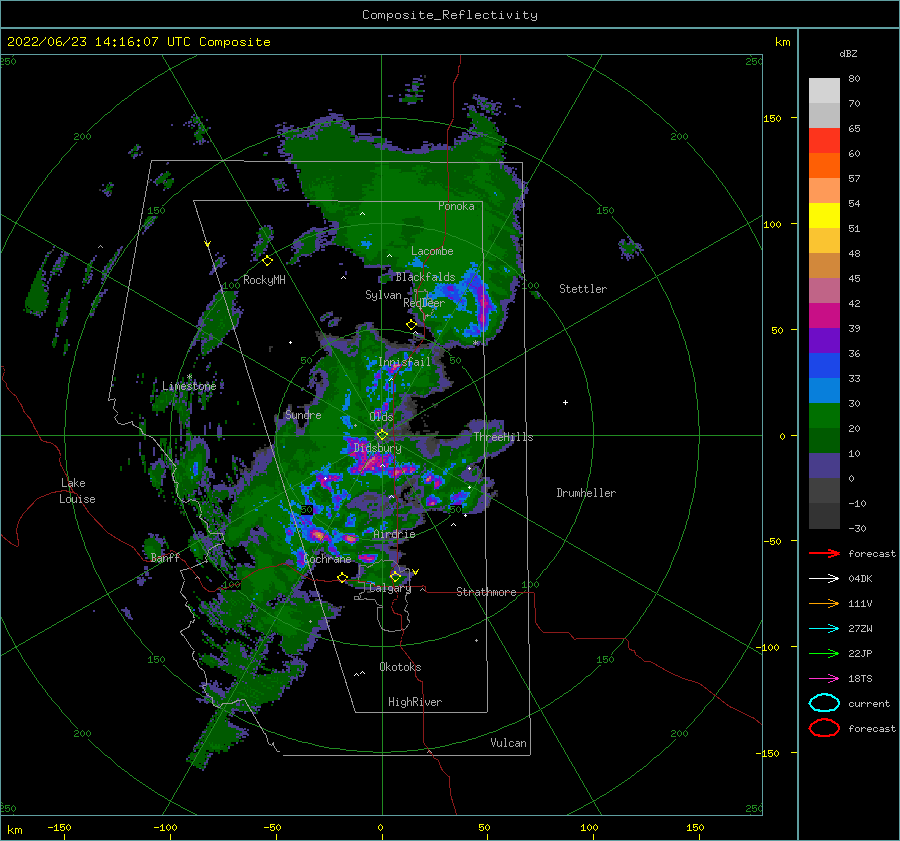The height and width of the screenshot is (841, 900).
Task: Click the Drumheller city label
Action: click(x=586, y=493)
